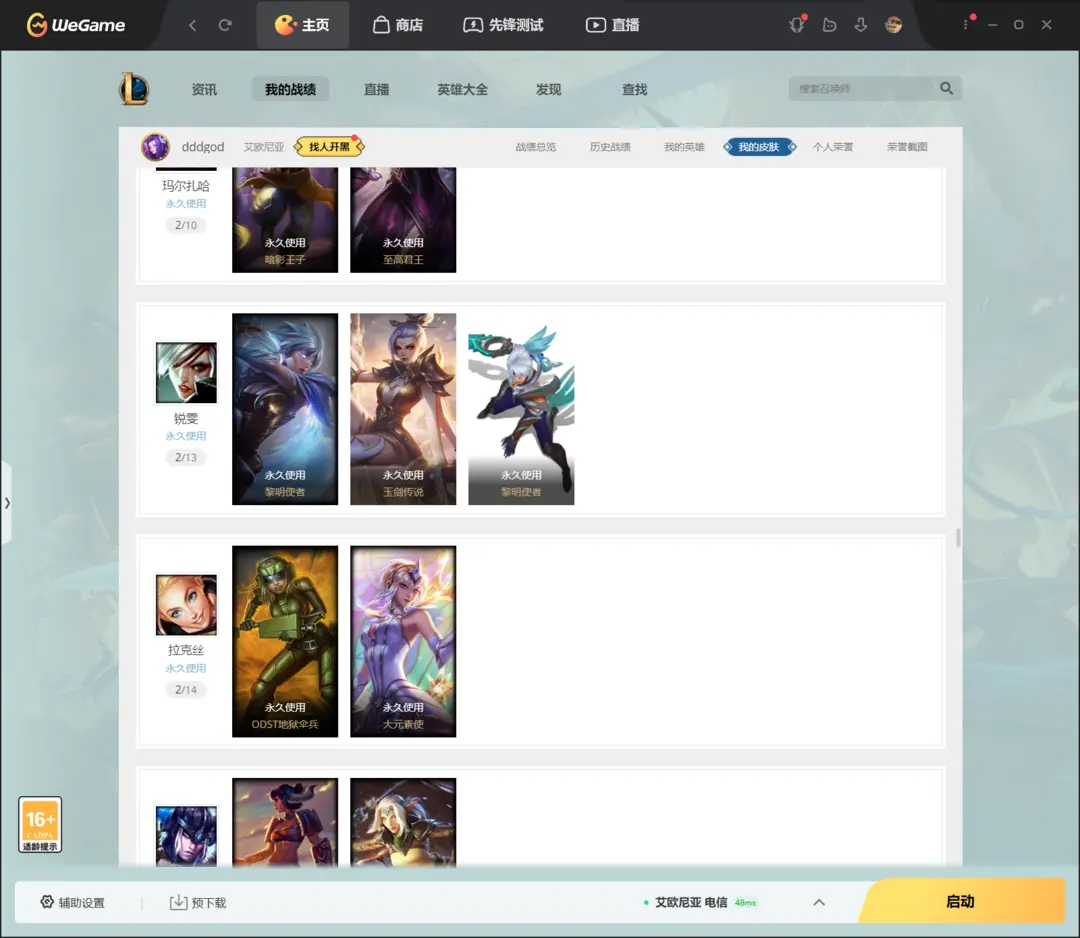Open the first 黎明使者 splash skin card

click(x=285, y=409)
